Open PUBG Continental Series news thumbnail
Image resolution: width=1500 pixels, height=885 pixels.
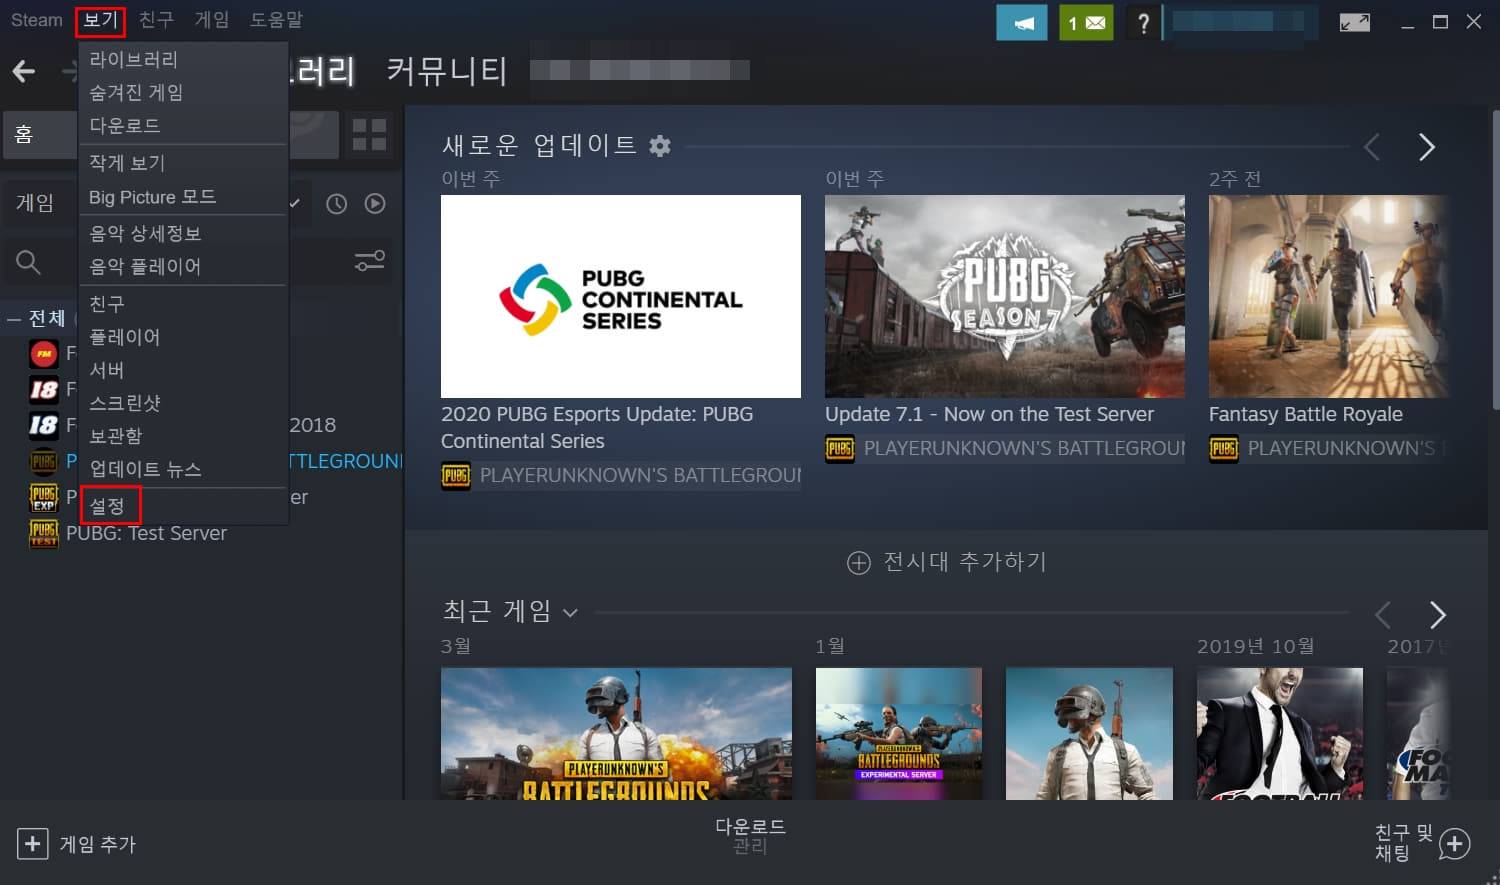pos(621,296)
